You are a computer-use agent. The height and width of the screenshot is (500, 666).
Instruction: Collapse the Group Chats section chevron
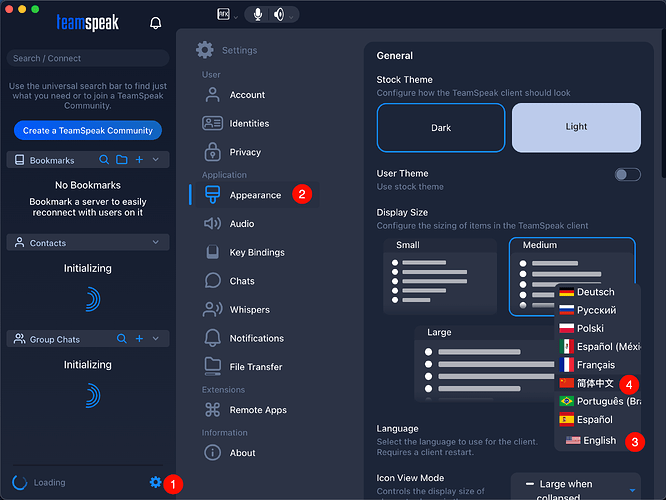coord(155,339)
